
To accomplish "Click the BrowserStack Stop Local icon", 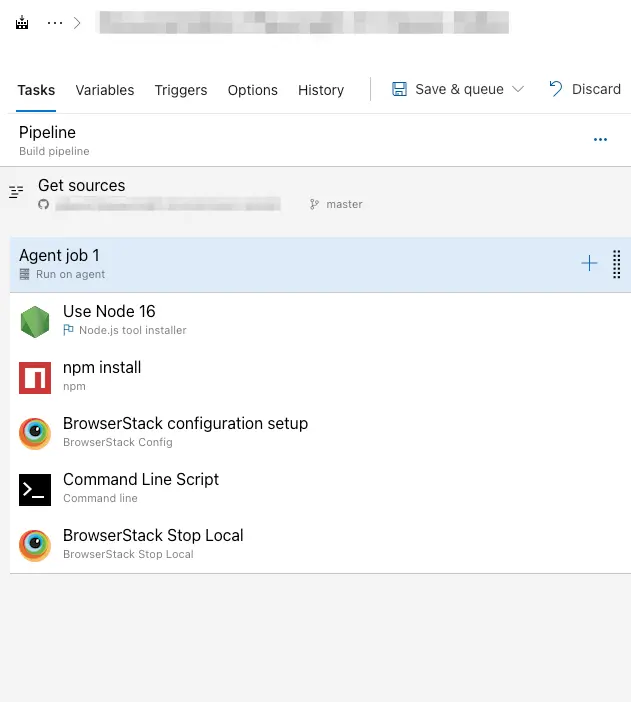I will [35, 546].
